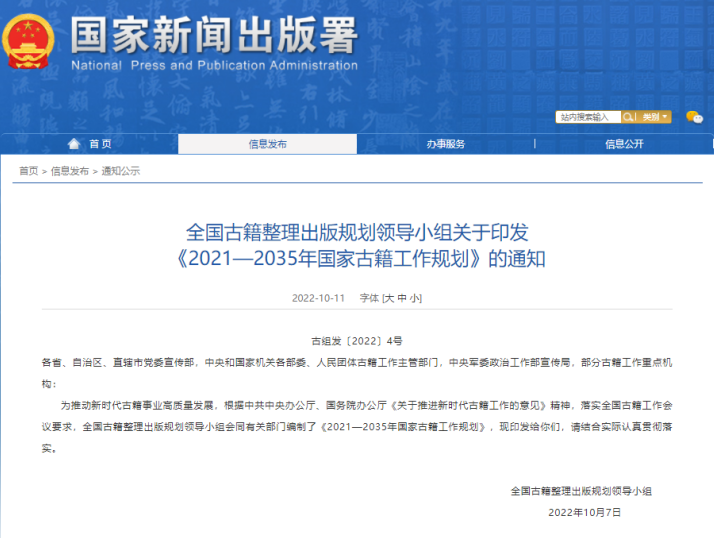The height and width of the screenshot is (538, 714).
Task: Click the national emblem logo
Action: [28, 41]
